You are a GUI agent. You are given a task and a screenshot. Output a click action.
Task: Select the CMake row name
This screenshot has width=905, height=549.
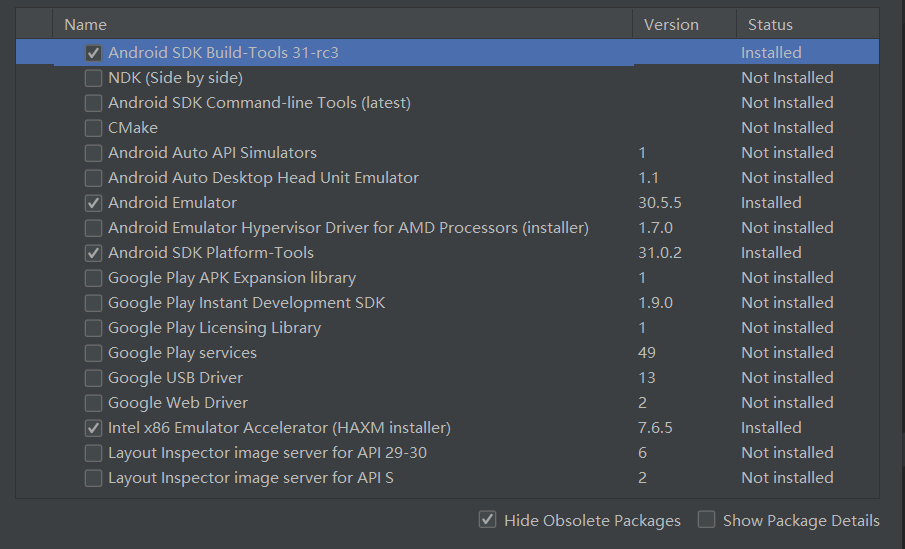pyautogui.click(x=133, y=128)
